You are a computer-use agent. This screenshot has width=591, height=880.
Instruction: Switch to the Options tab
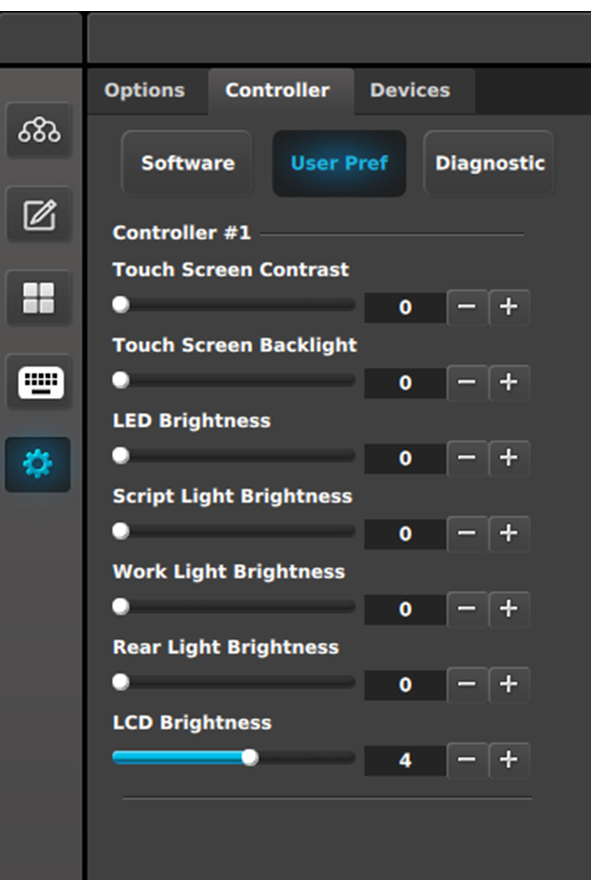(145, 90)
